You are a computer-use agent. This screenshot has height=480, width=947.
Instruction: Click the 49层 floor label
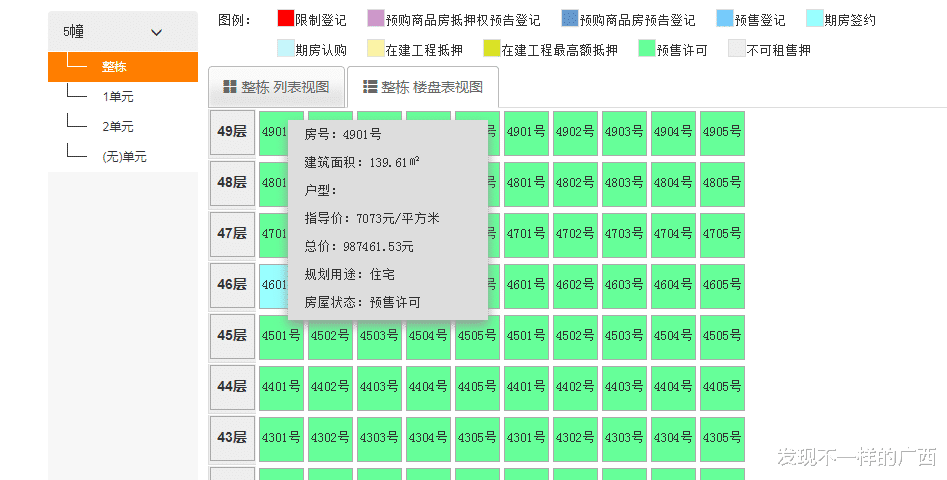point(233,132)
